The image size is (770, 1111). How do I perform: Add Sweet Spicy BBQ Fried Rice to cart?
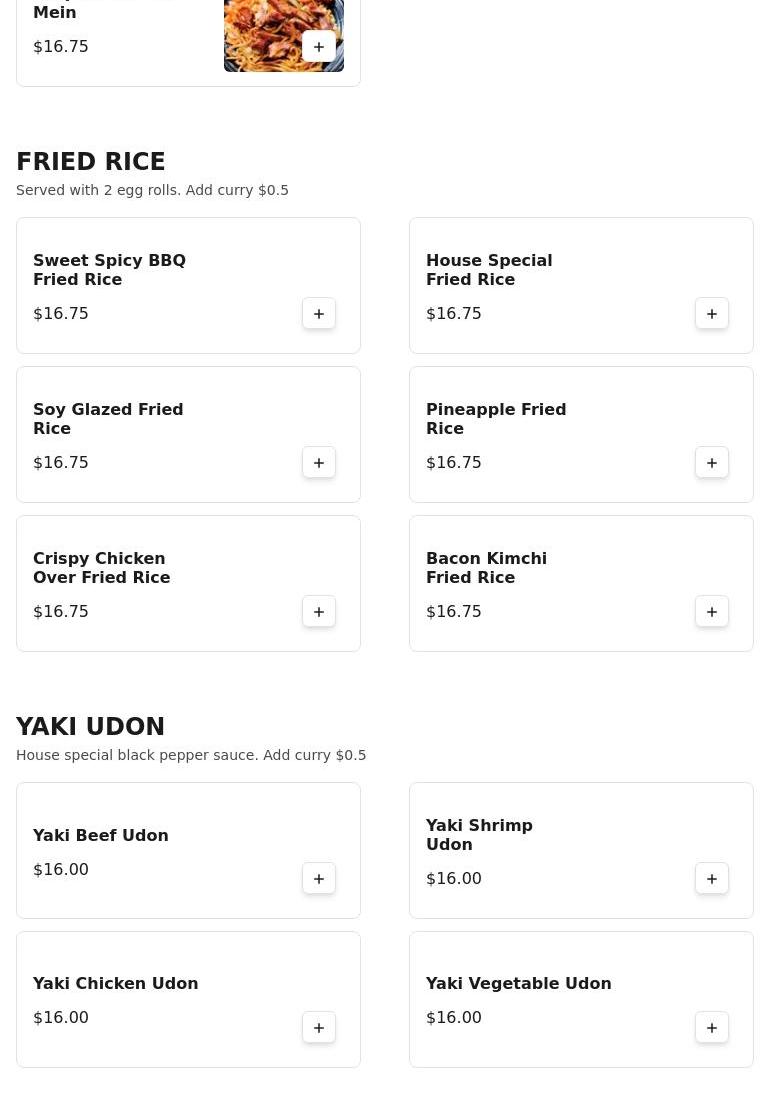319,314
